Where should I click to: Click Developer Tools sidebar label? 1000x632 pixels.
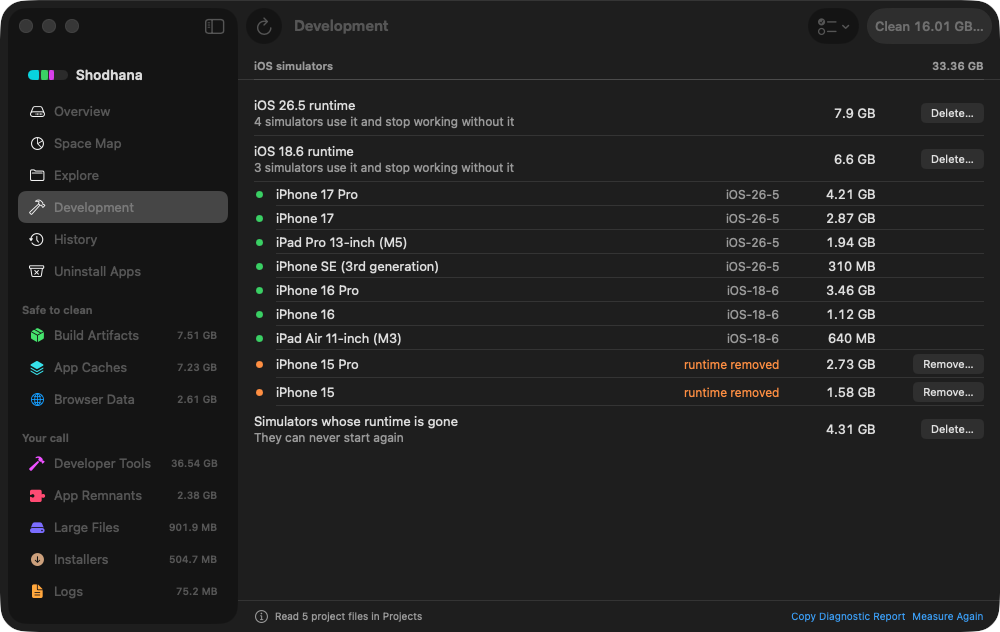pos(102,464)
